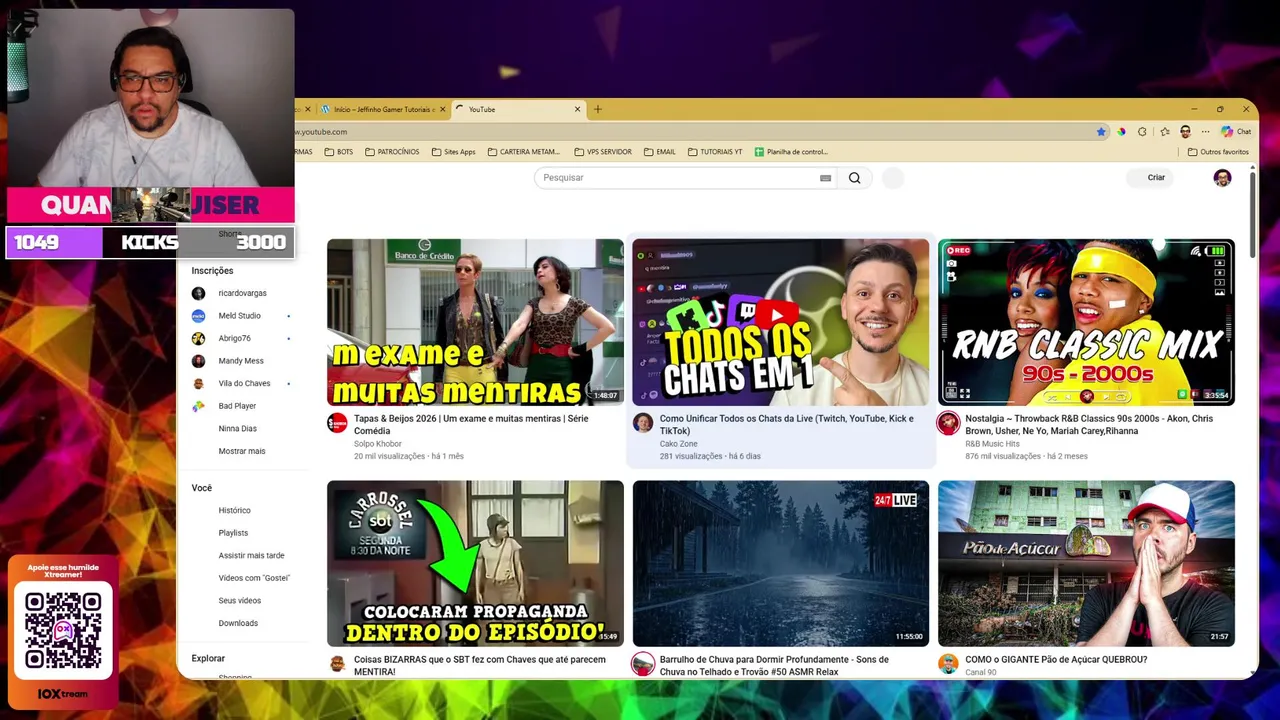Open Assistir mais tarde in sidebar

tap(251, 555)
